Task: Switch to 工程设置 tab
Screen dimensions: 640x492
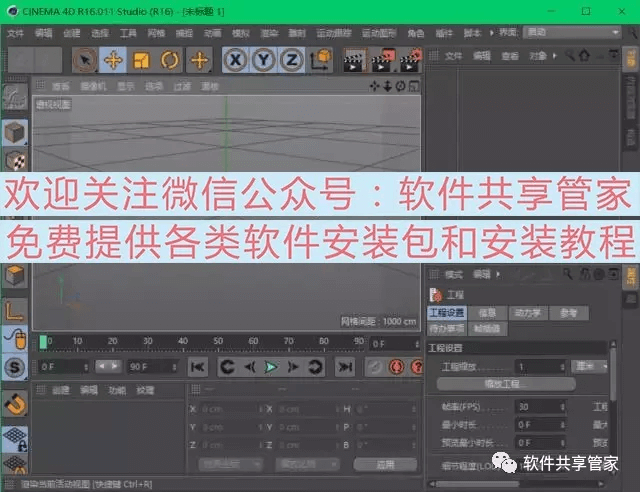Action: pos(447,313)
